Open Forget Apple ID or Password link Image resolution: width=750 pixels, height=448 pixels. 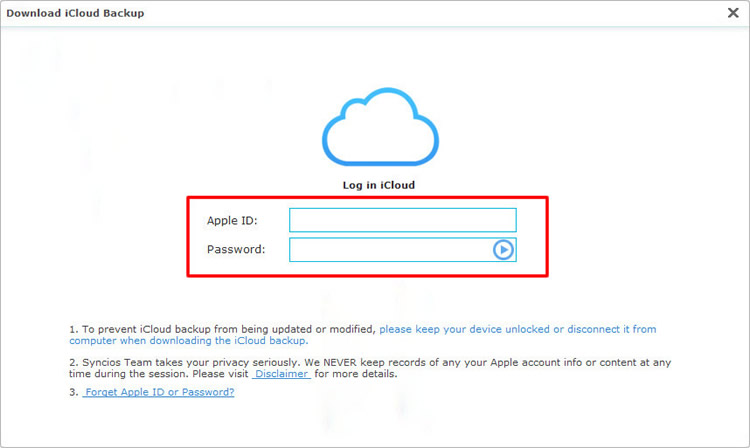point(158,392)
